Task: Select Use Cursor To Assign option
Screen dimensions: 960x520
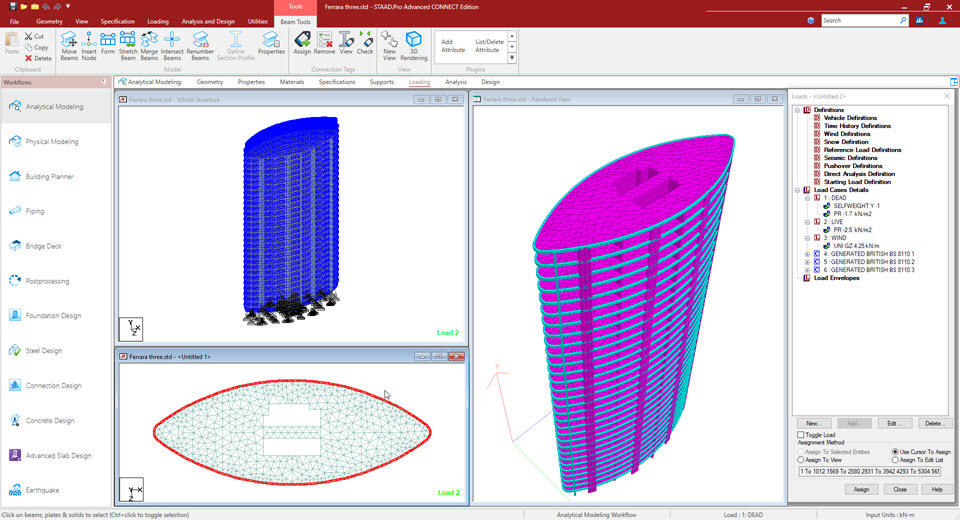Action: (x=895, y=452)
